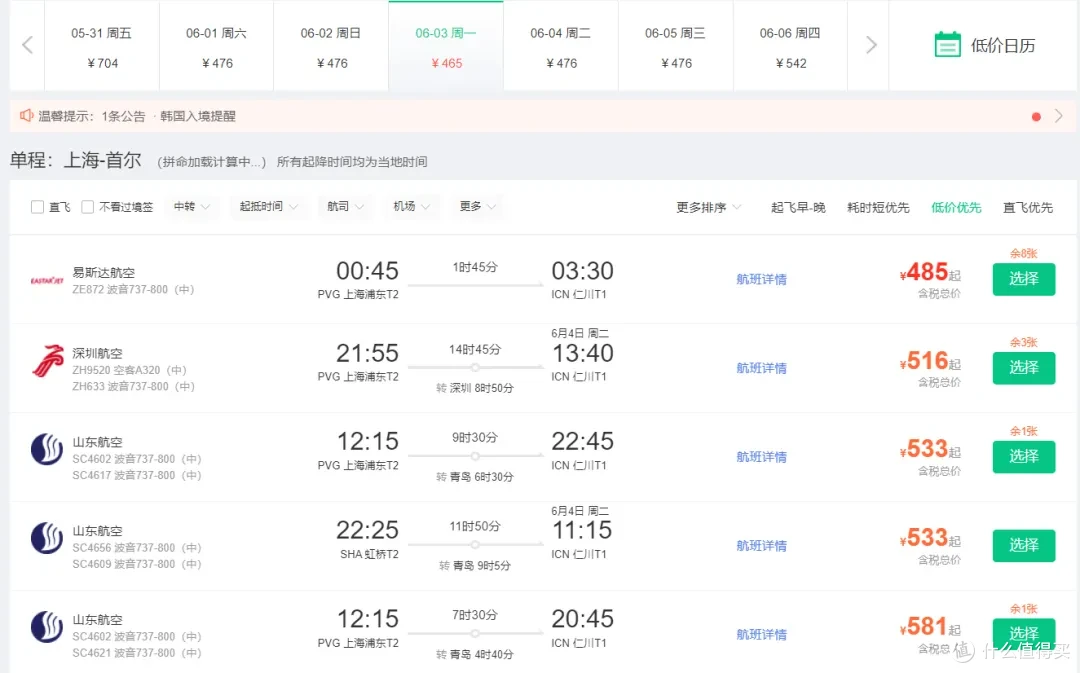
Task: Choose the ¥533 flight departing 22:25
Action: [x=1024, y=545]
